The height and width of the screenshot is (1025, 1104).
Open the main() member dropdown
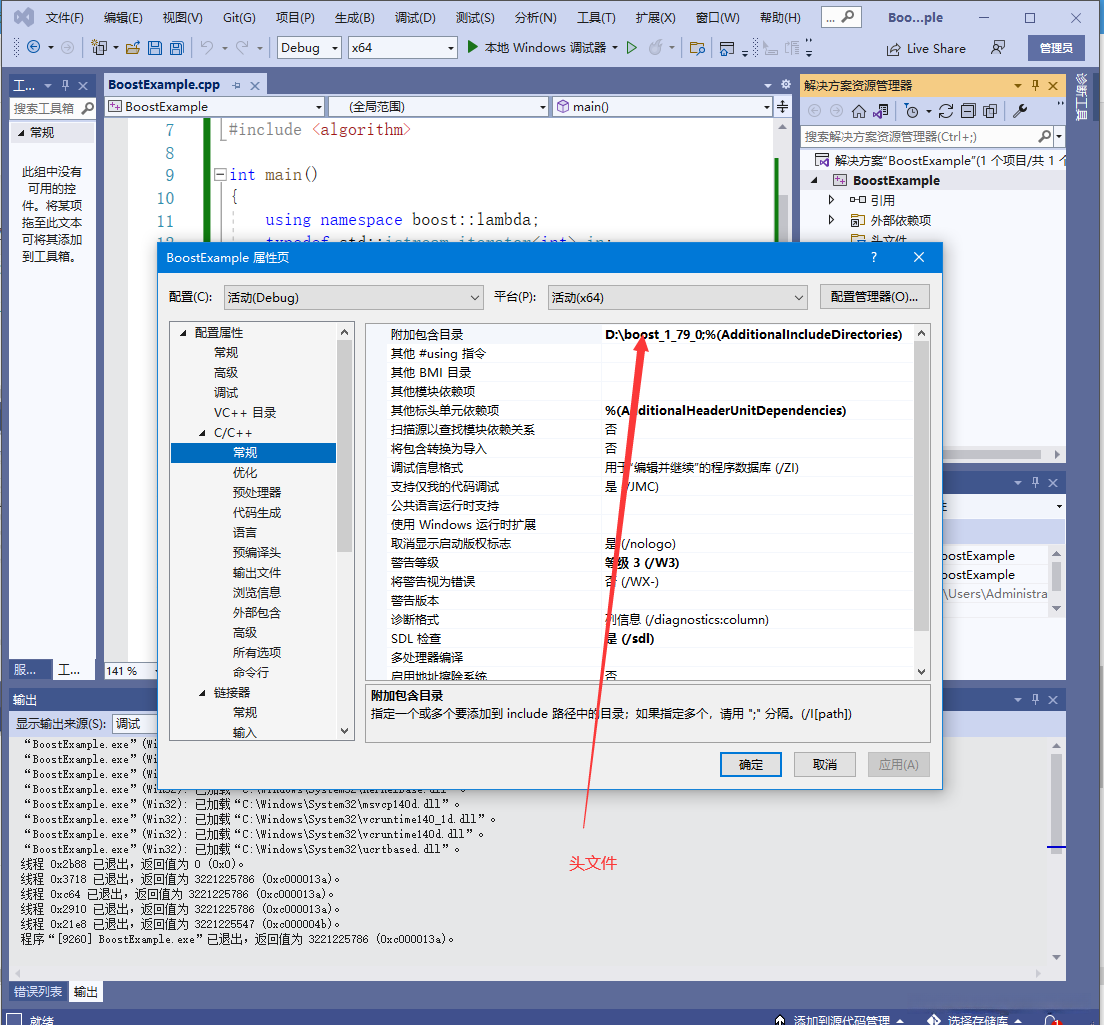click(x=663, y=107)
